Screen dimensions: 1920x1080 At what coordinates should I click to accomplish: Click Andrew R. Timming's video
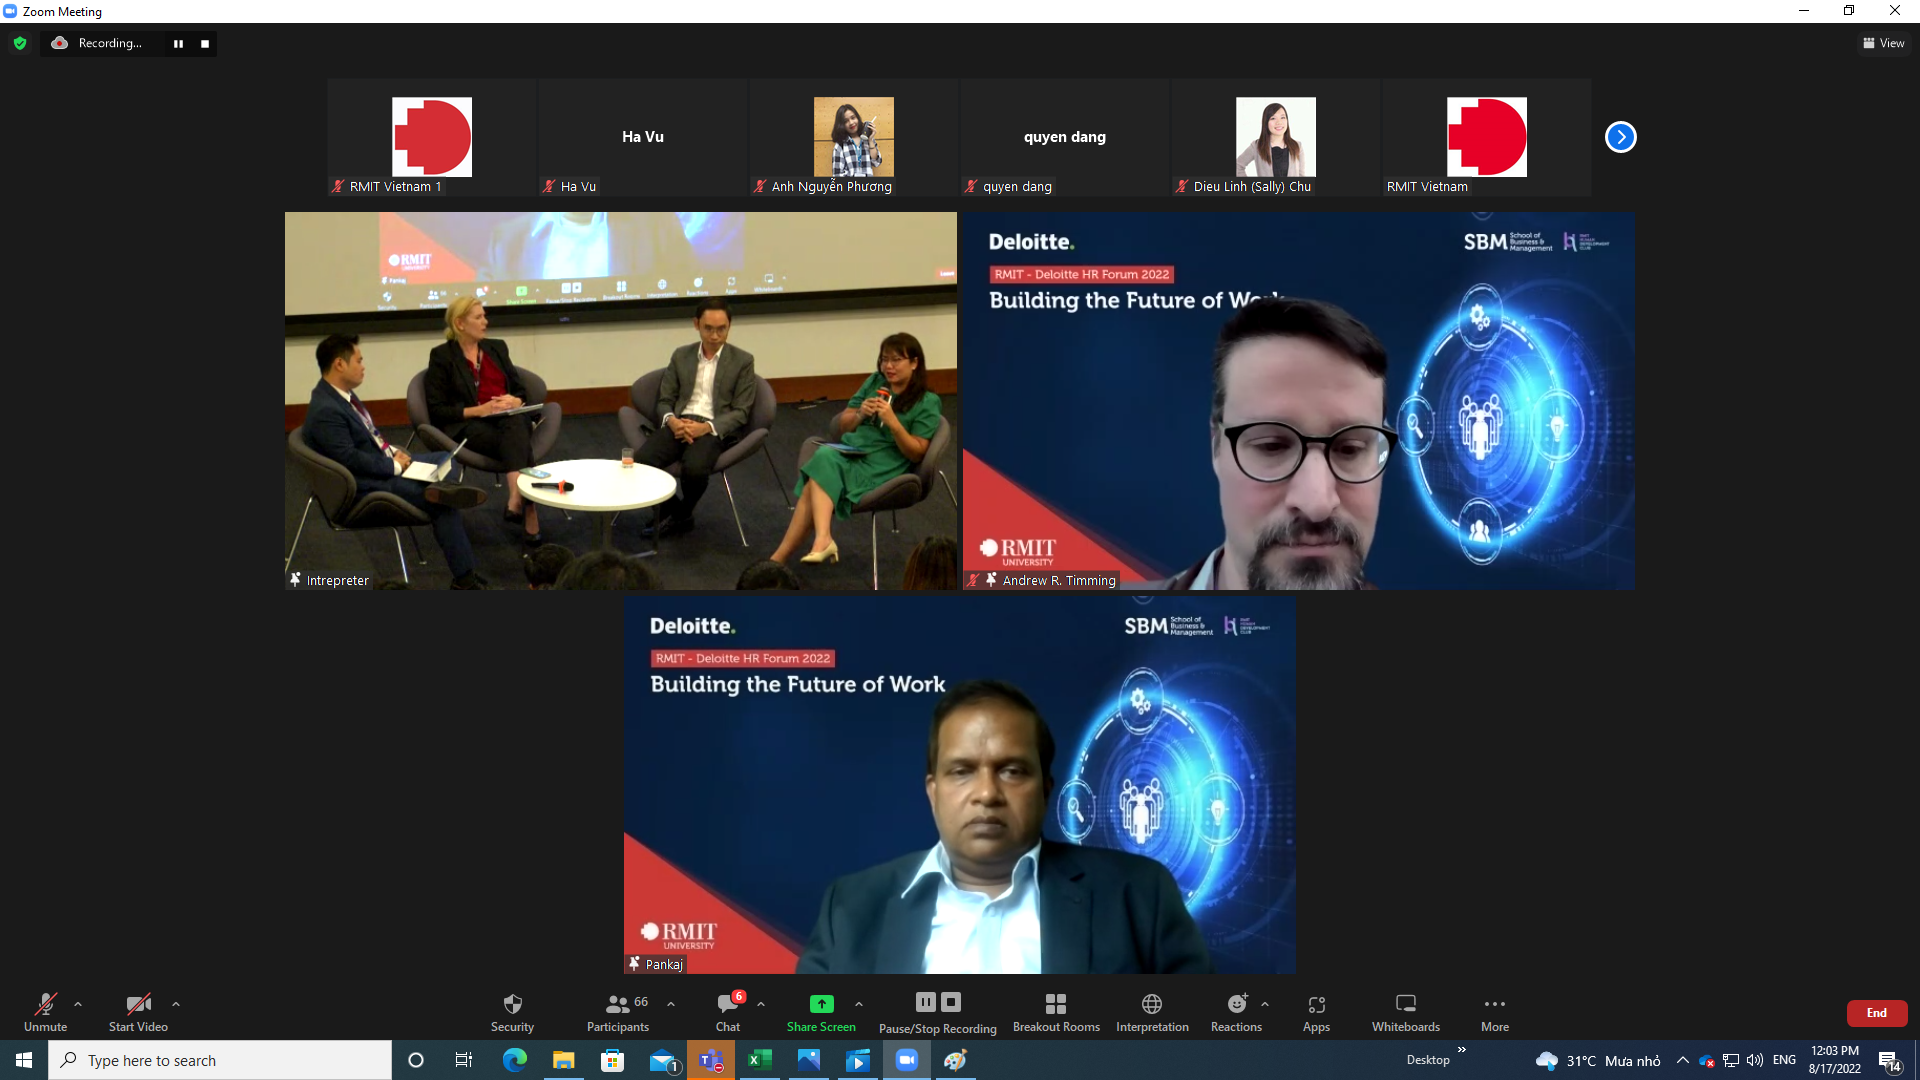(1299, 400)
